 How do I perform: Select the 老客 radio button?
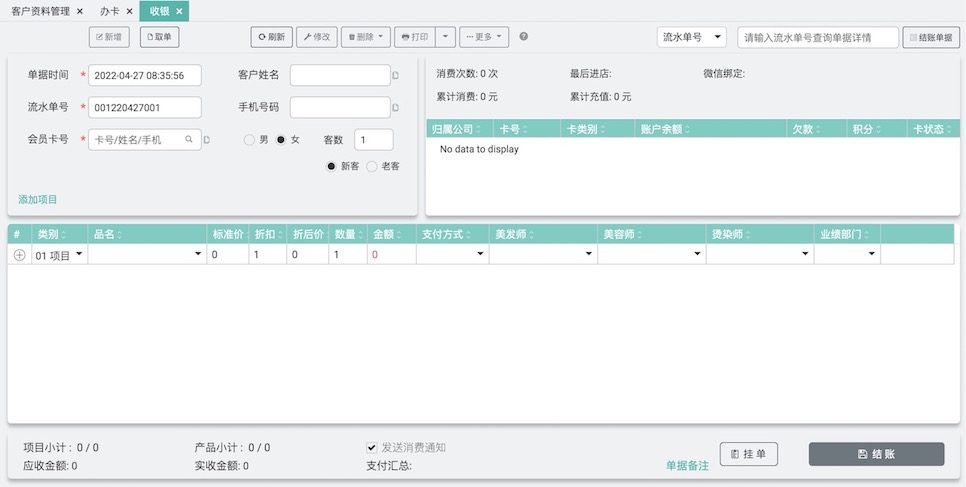pos(371,166)
